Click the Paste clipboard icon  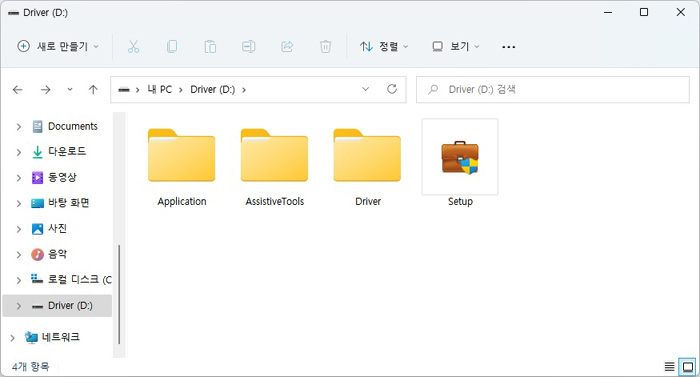[210, 46]
